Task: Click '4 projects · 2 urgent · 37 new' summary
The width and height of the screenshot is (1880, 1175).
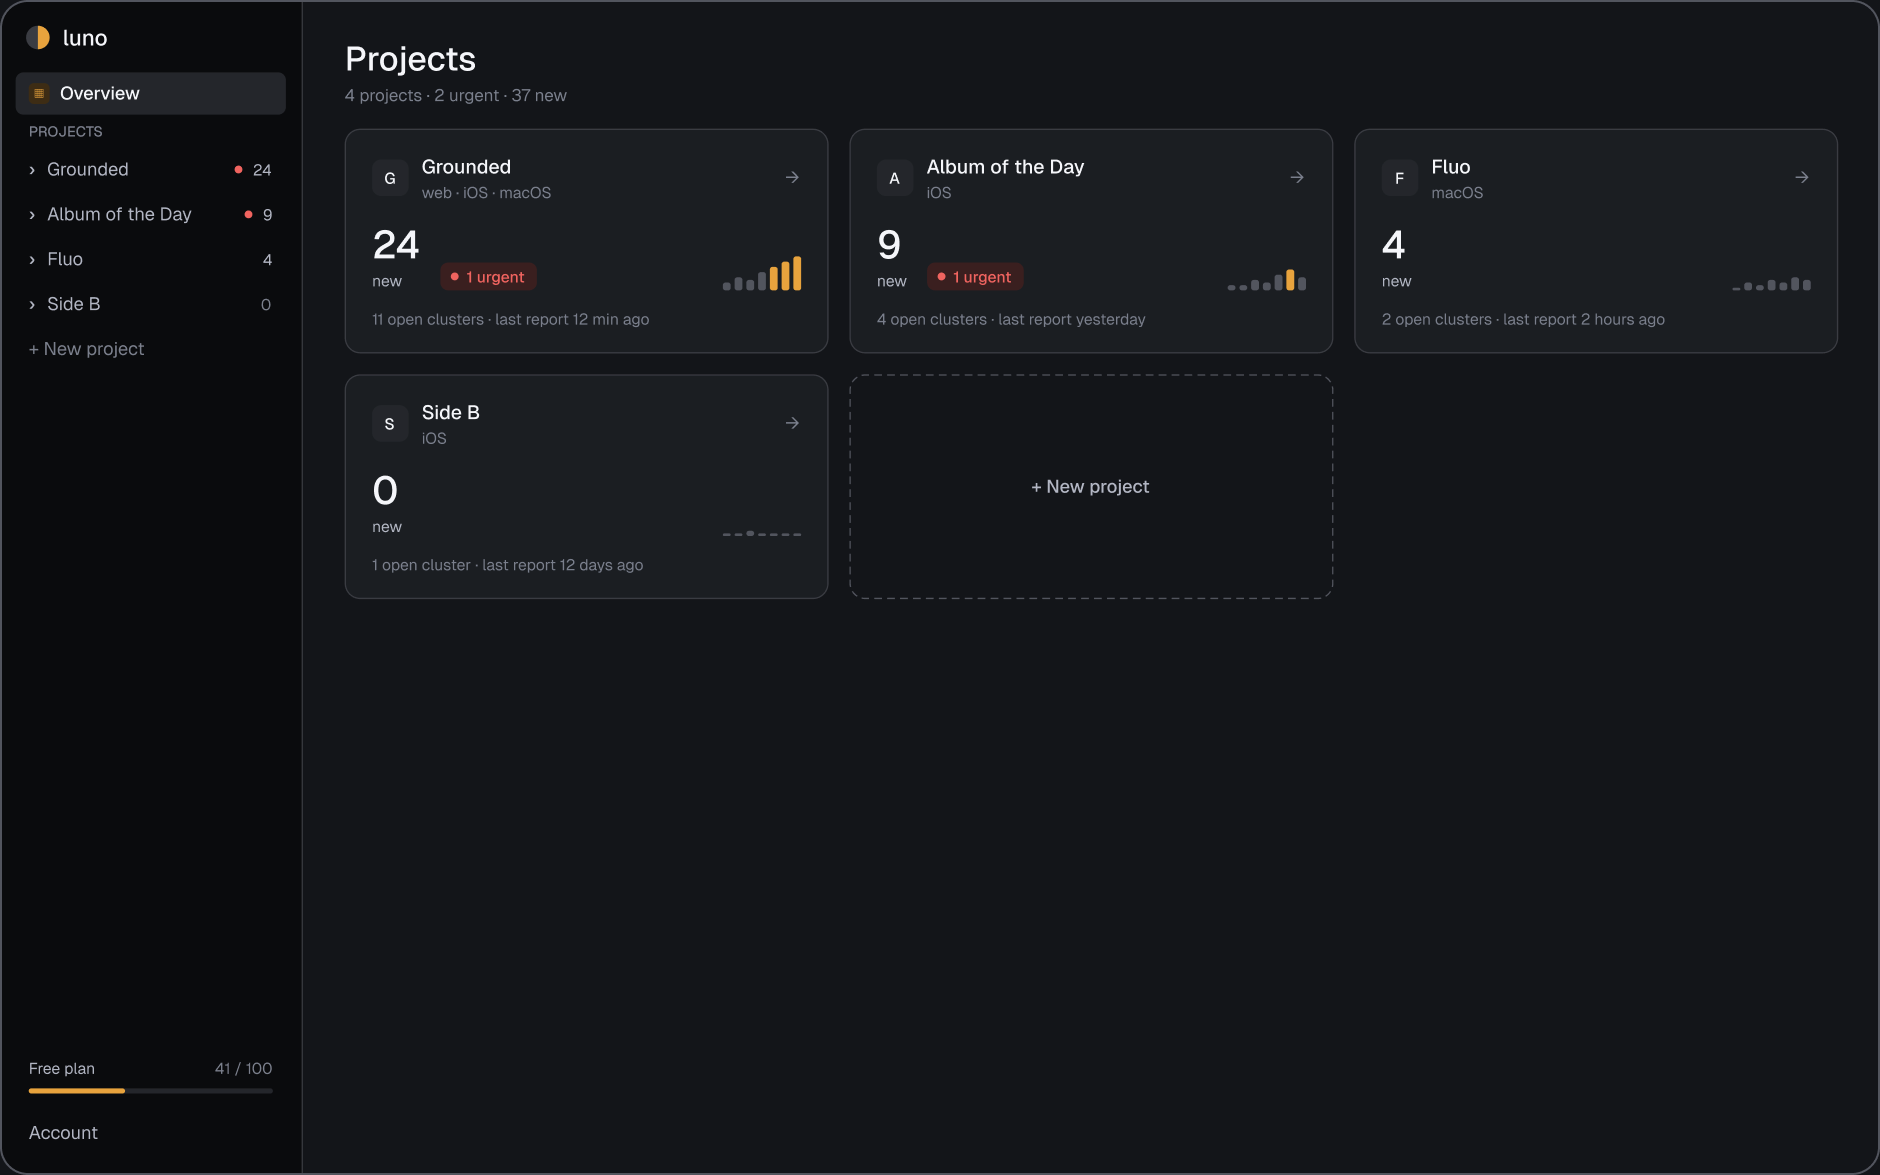Action: [x=456, y=96]
